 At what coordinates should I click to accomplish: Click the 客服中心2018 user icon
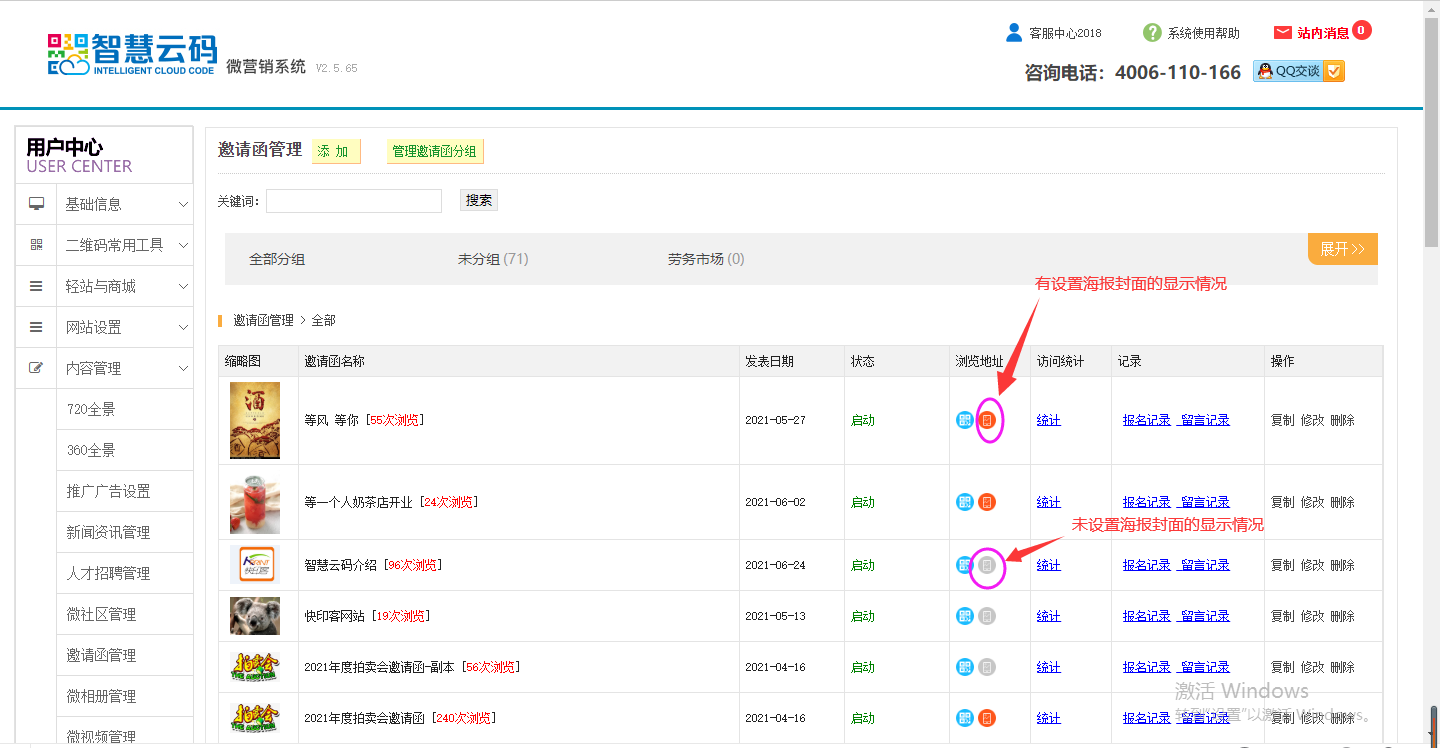pyautogui.click(x=1014, y=33)
